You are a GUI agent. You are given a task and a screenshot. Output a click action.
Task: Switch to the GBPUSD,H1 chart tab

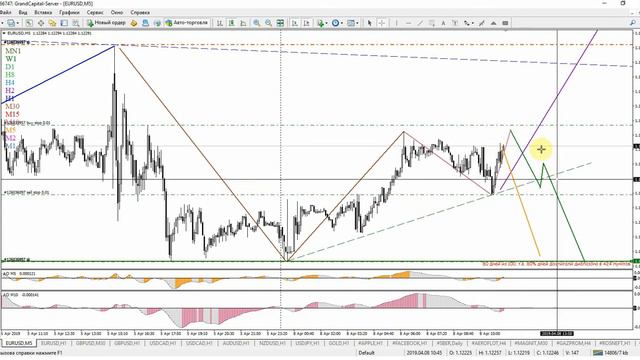pyautogui.click(x=127, y=343)
